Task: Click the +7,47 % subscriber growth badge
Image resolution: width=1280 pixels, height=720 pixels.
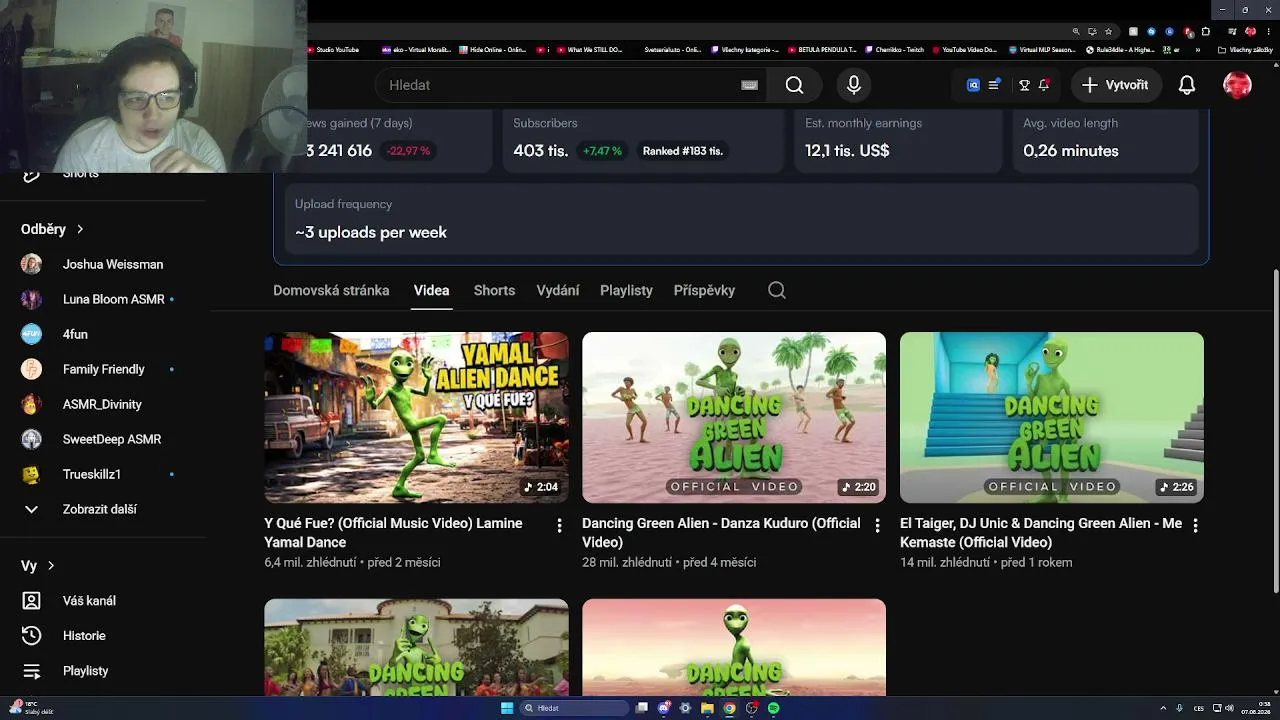Action: point(602,151)
